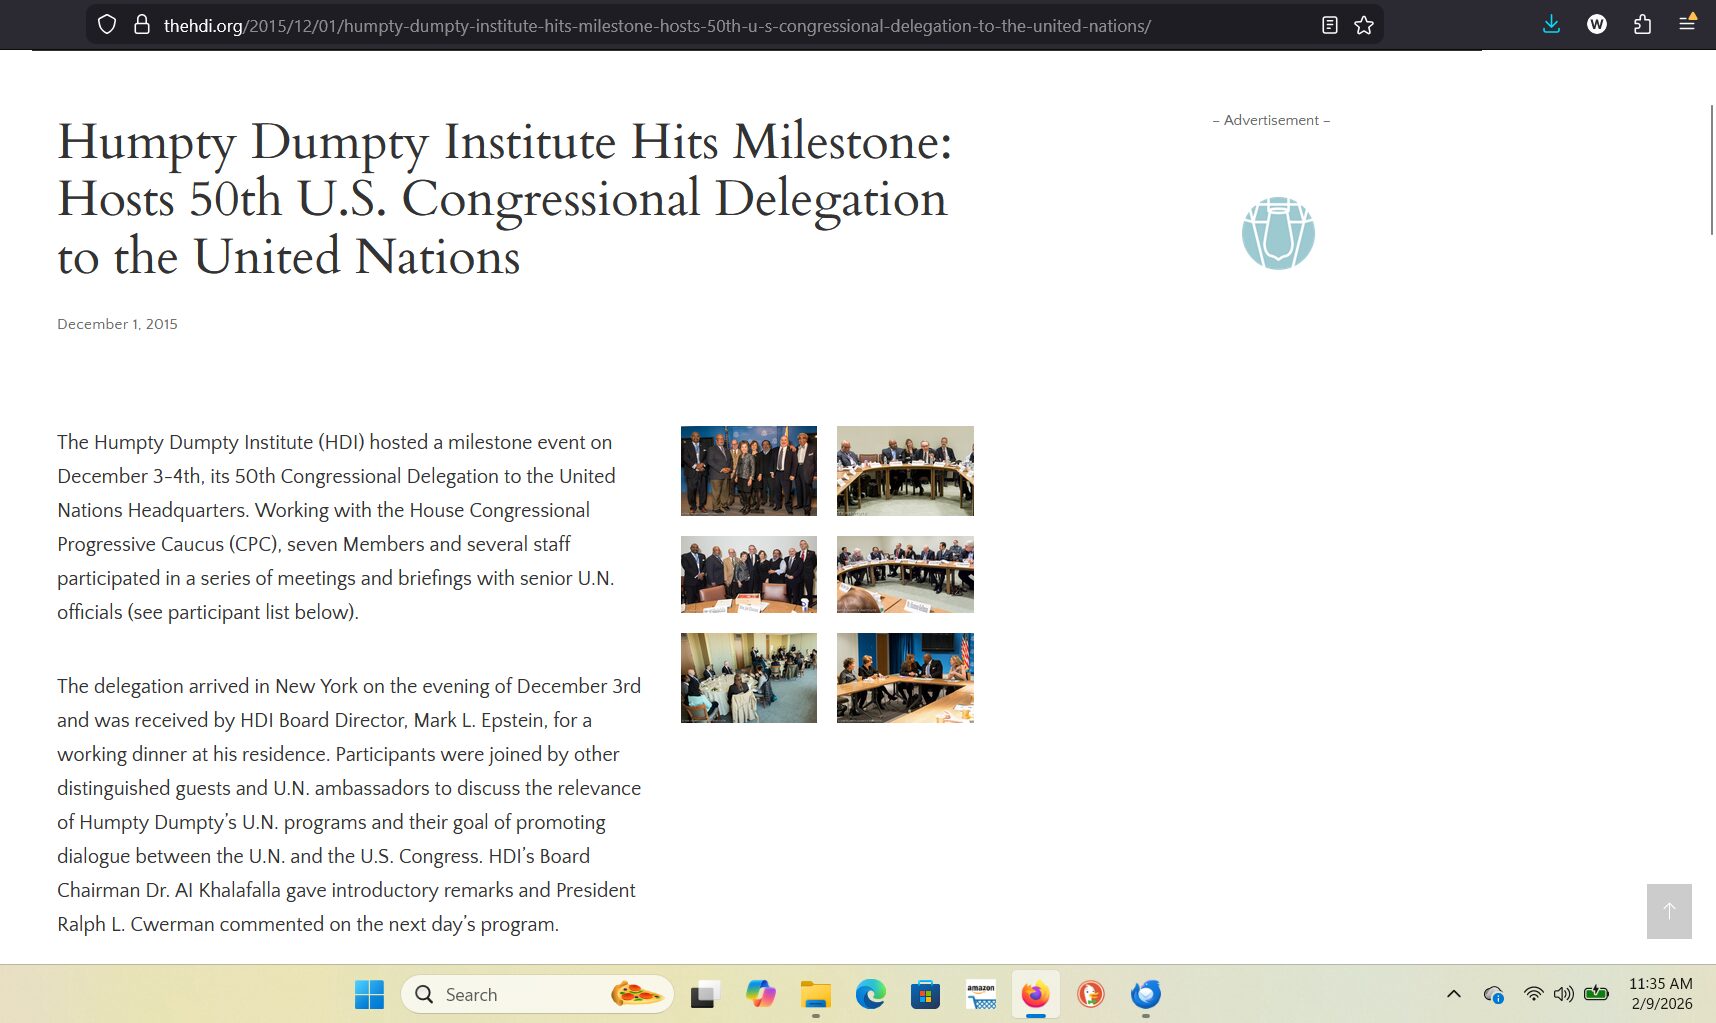The image size is (1716, 1023).
Task: Click the advertisement logo in the sidebar
Action: [1278, 233]
